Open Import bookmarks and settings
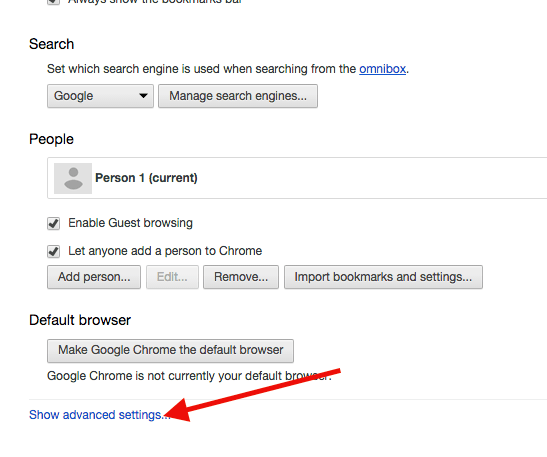The width and height of the screenshot is (547, 457). (383, 277)
